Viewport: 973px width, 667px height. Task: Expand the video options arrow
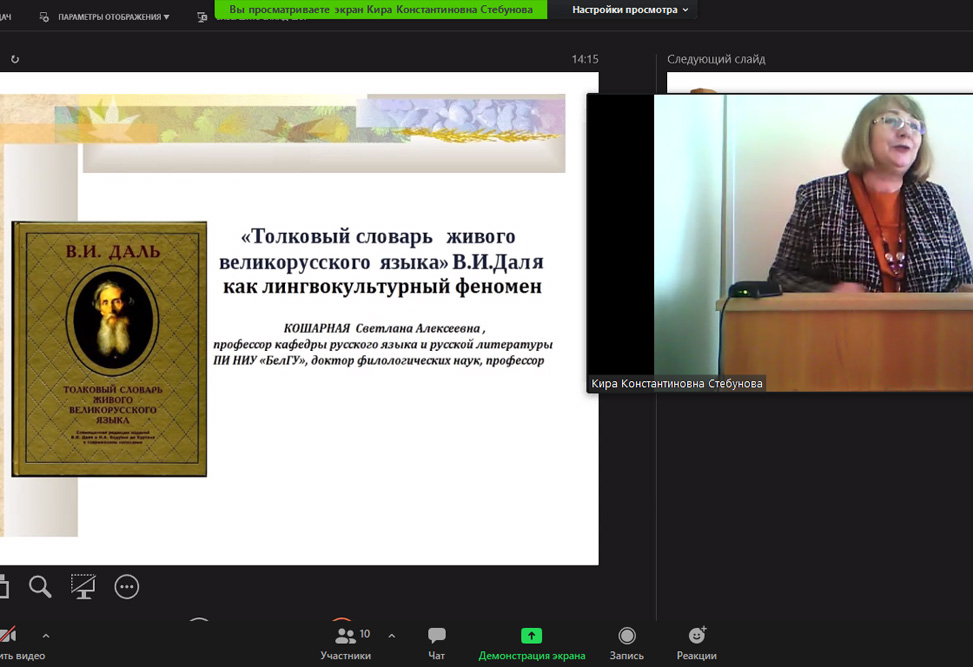pos(46,636)
